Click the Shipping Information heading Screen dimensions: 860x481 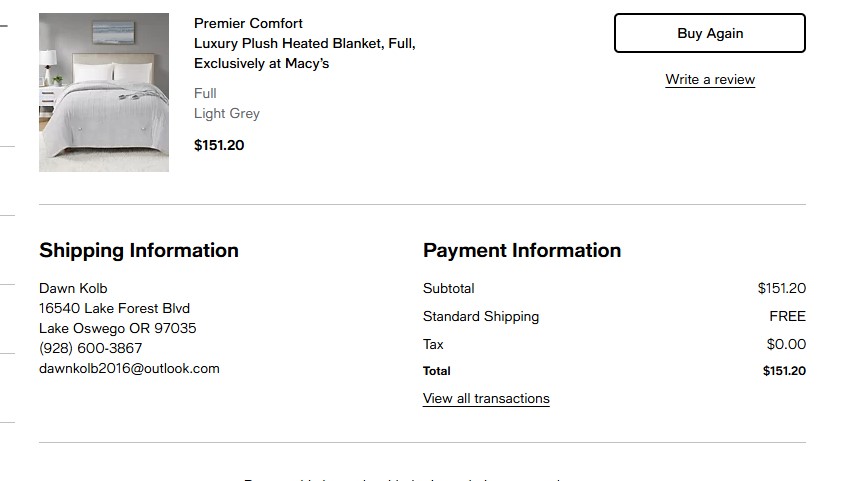139,250
